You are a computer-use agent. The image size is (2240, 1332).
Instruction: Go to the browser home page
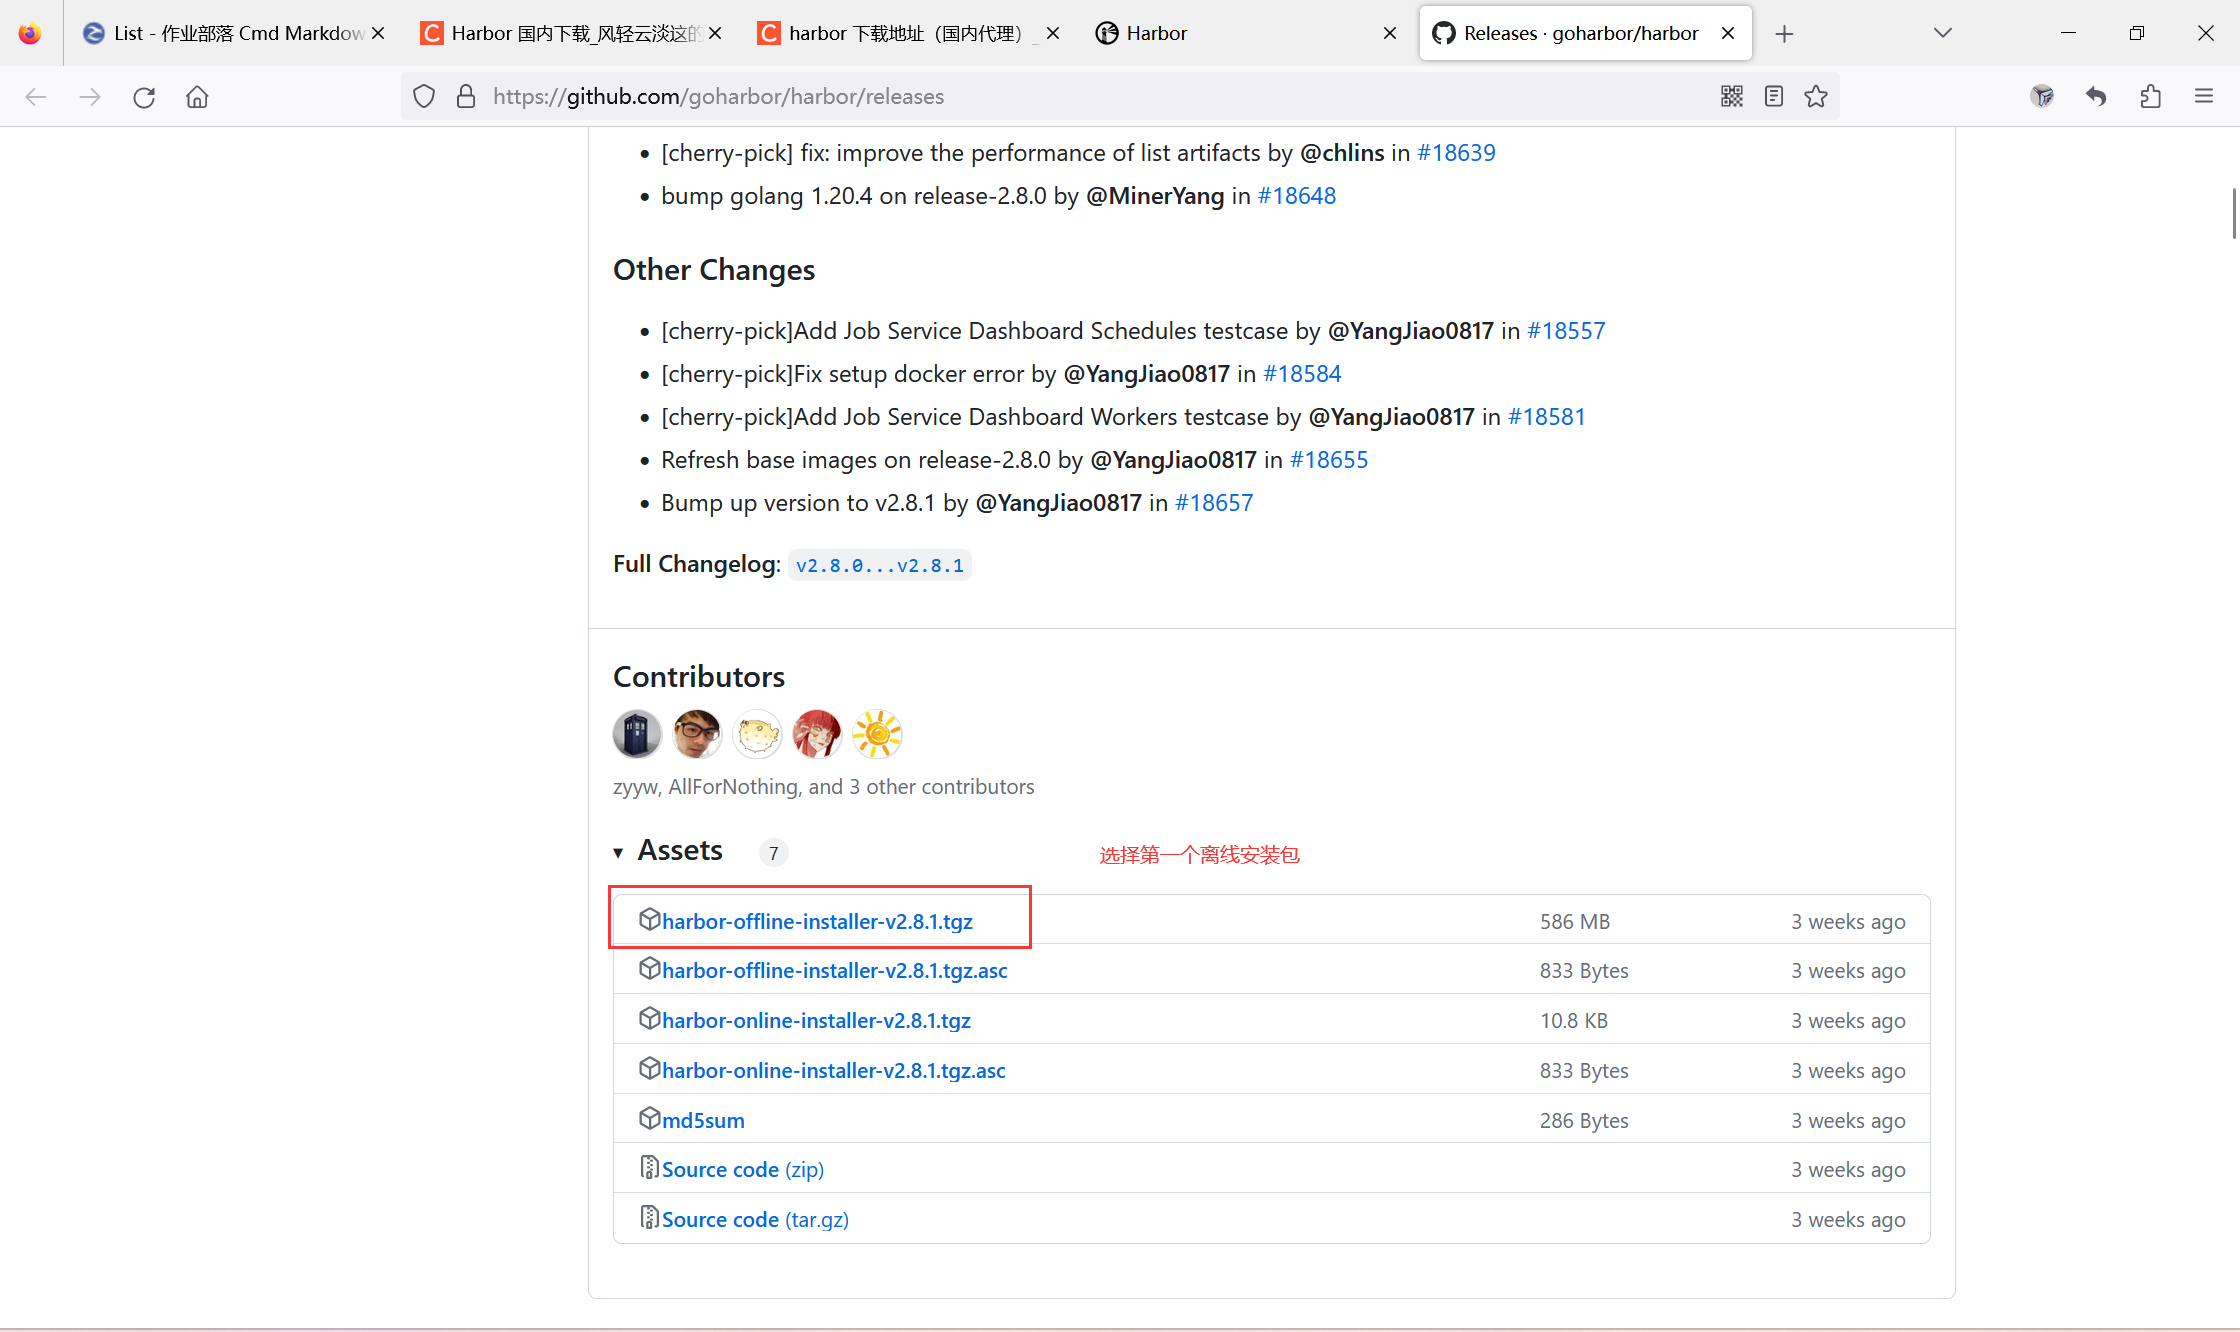(196, 96)
